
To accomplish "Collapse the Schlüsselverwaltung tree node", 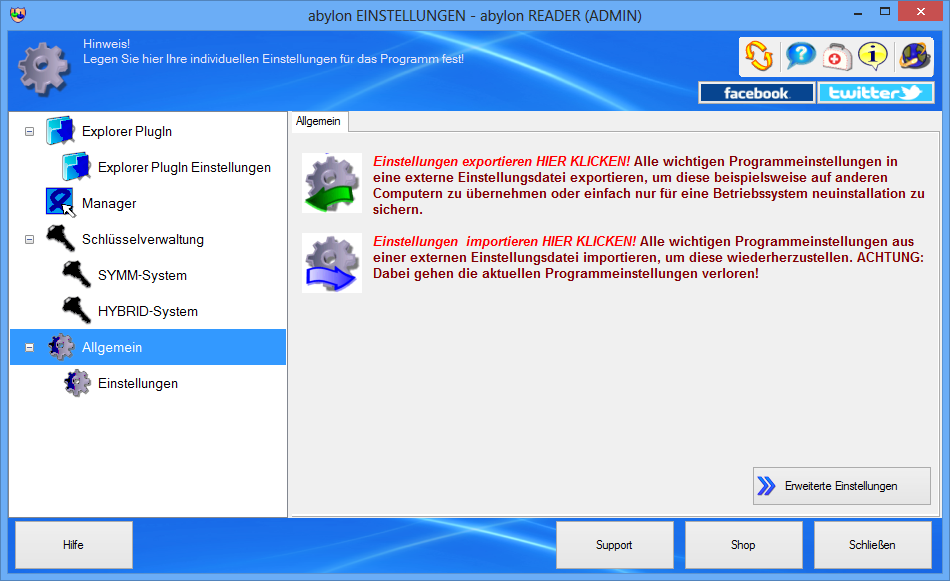I will click(x=29, y=239).
